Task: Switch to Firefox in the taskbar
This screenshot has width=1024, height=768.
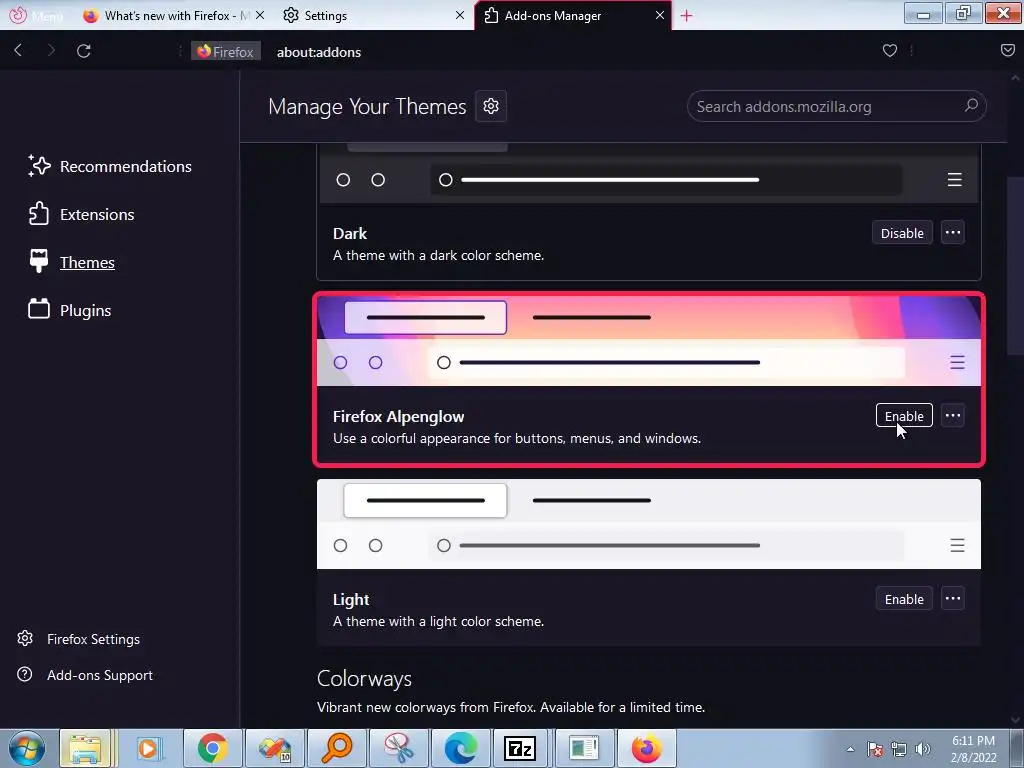Action: pos(647,748)
